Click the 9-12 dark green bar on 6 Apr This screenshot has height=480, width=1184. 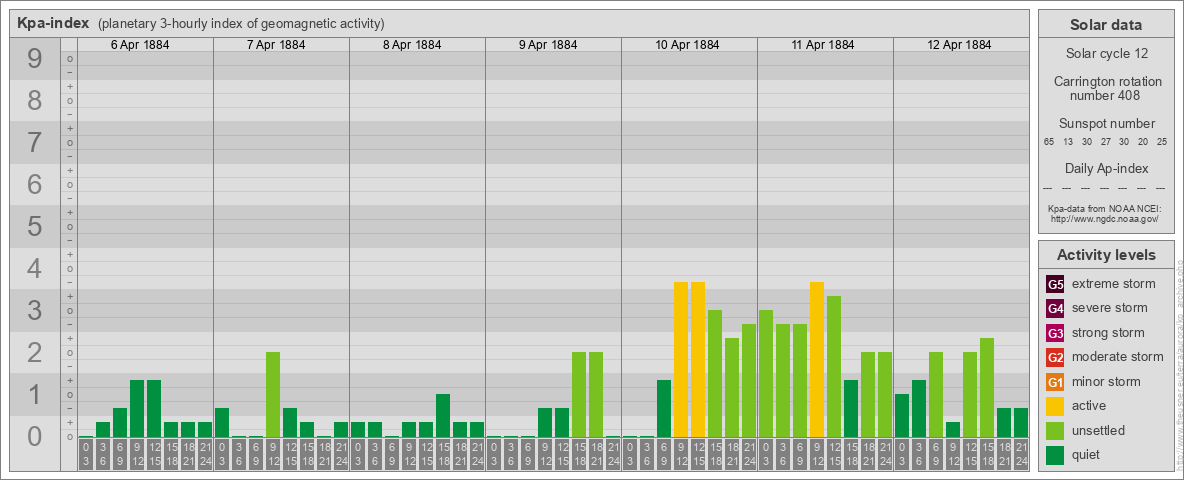coord(137,408)
